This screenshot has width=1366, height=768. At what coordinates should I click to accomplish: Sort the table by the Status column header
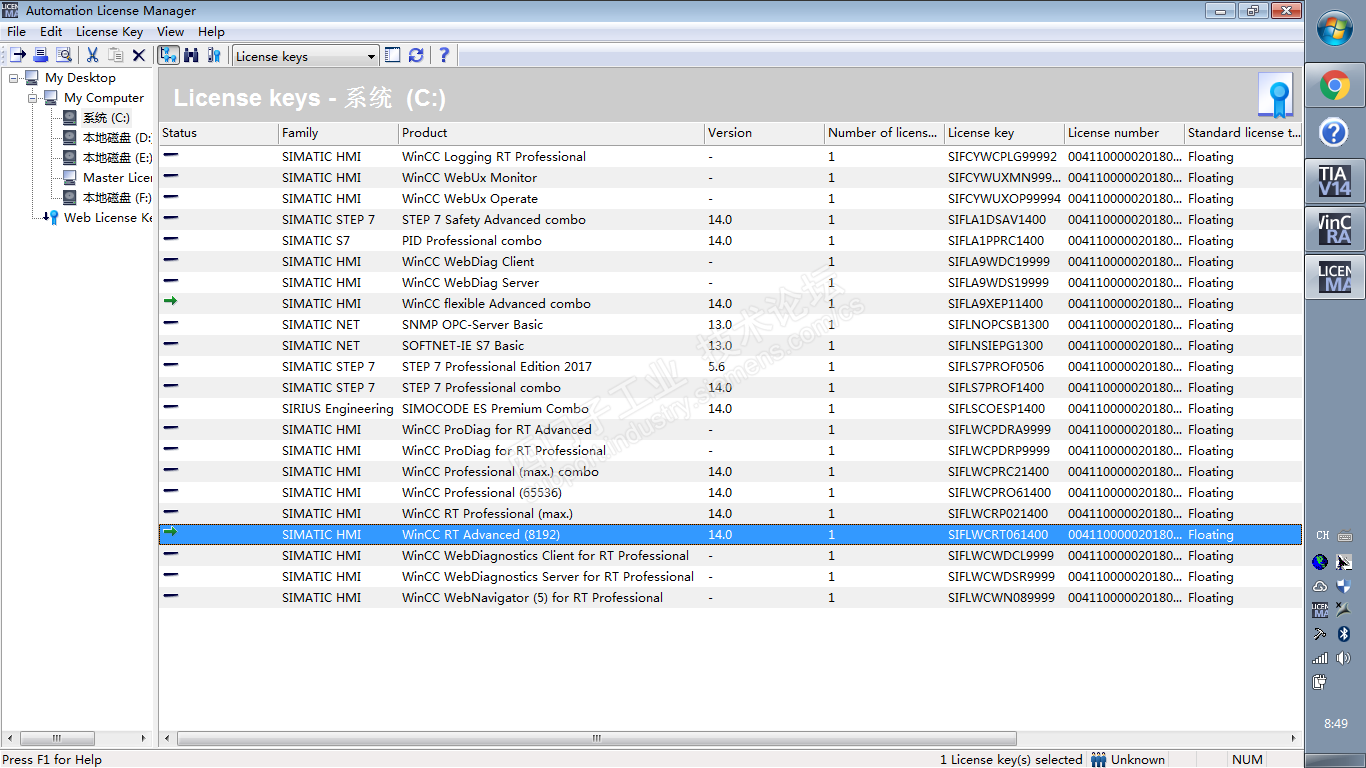(218, 133)
